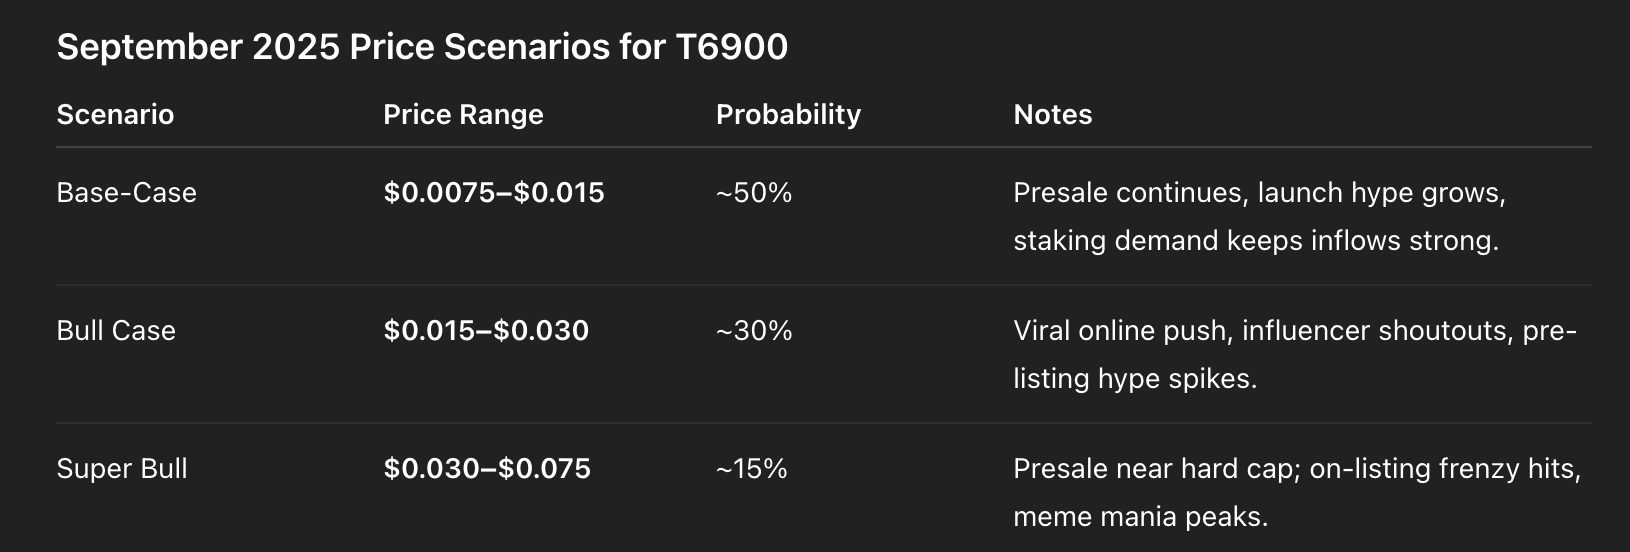Click the staking demand keeps inflows text
The image size is (1630, 552).
coord(1207,241)
